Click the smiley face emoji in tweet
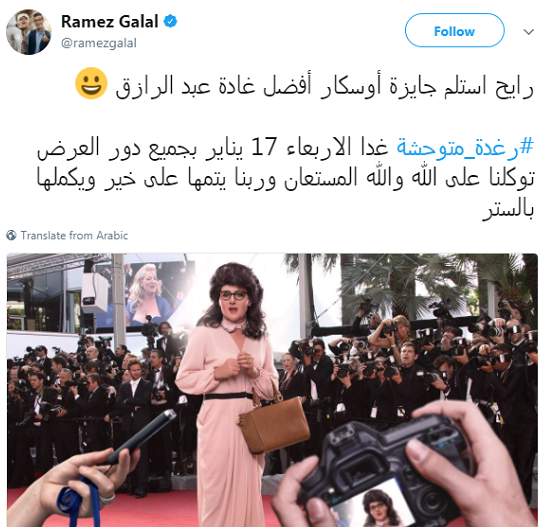 pos(91,83)
